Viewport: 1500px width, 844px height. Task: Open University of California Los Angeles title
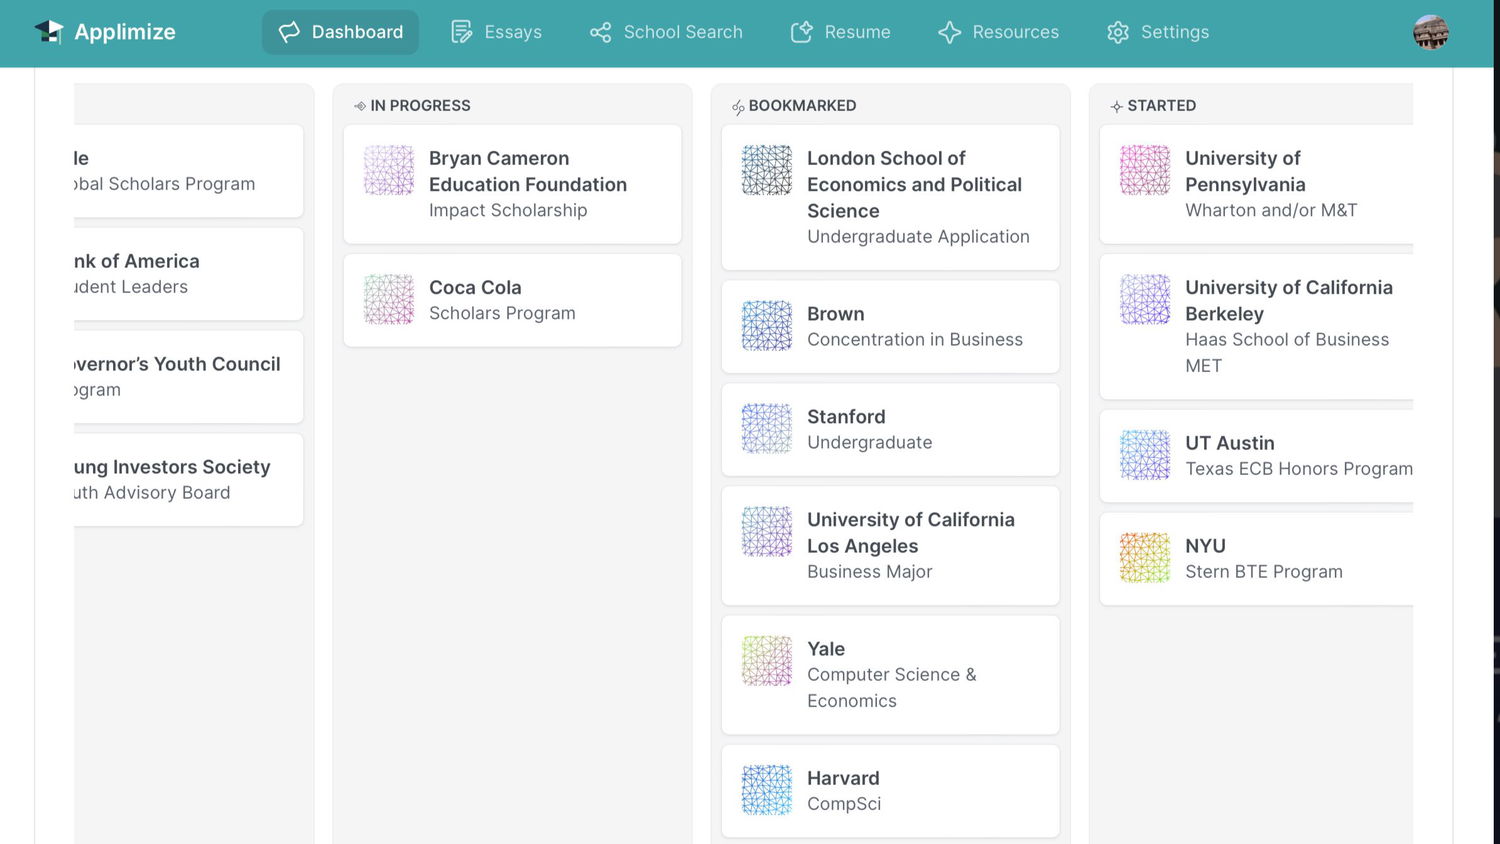pos(911,533)
